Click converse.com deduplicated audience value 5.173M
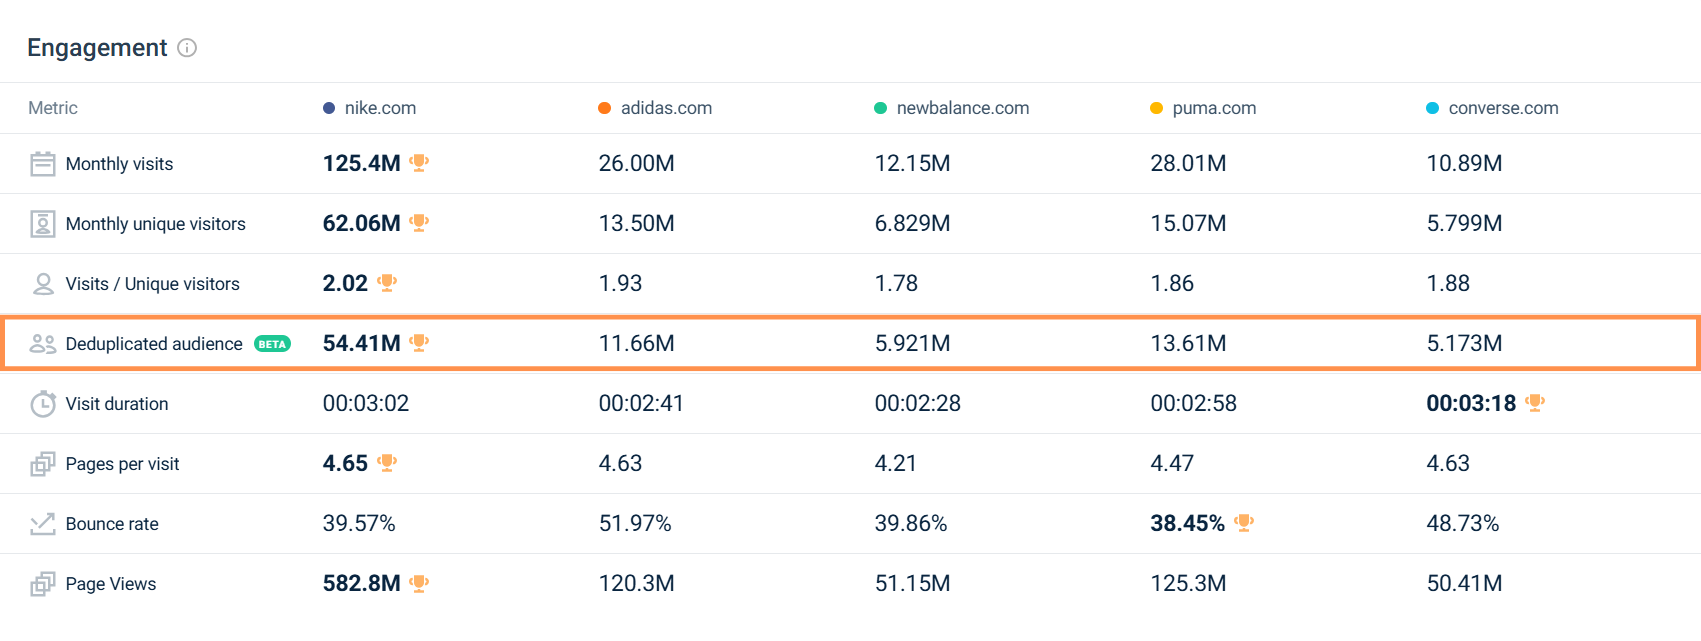Screen dimensions: 1701x641 [x=1464, y=343]
